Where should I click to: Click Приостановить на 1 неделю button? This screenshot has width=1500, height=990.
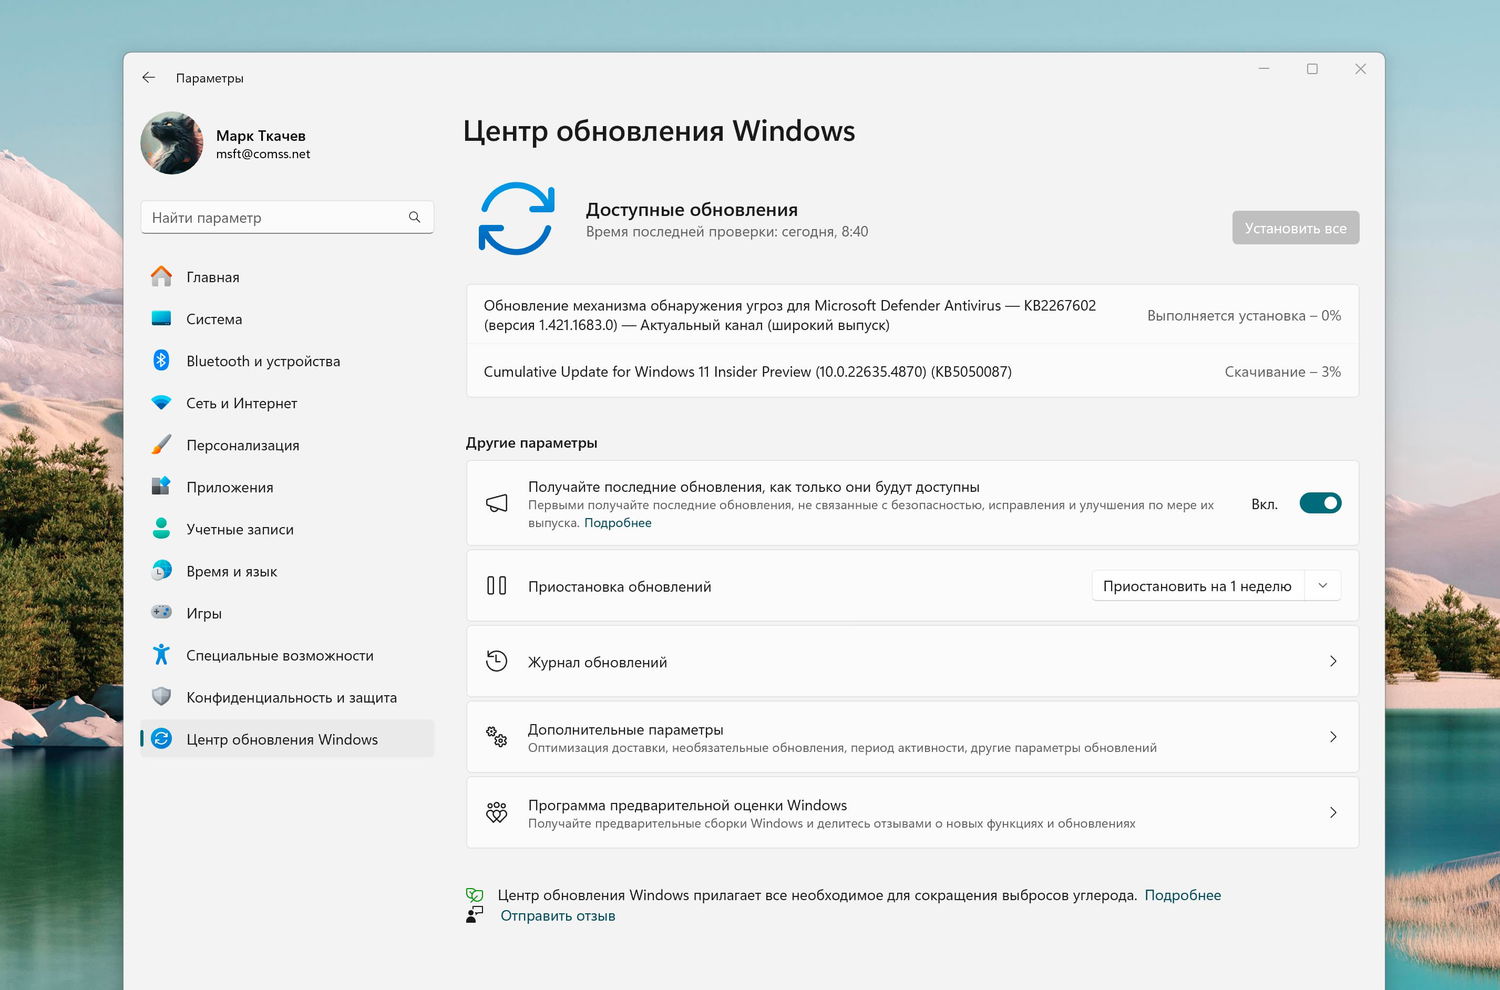click(1197, 586)
